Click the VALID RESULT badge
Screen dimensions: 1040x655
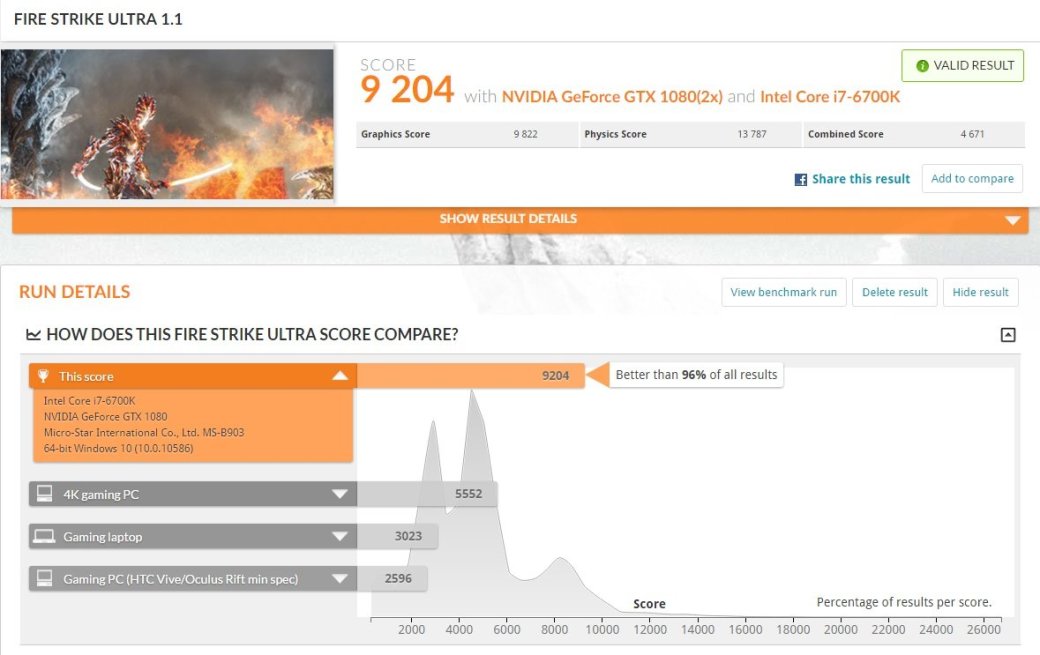pos(962,66)
